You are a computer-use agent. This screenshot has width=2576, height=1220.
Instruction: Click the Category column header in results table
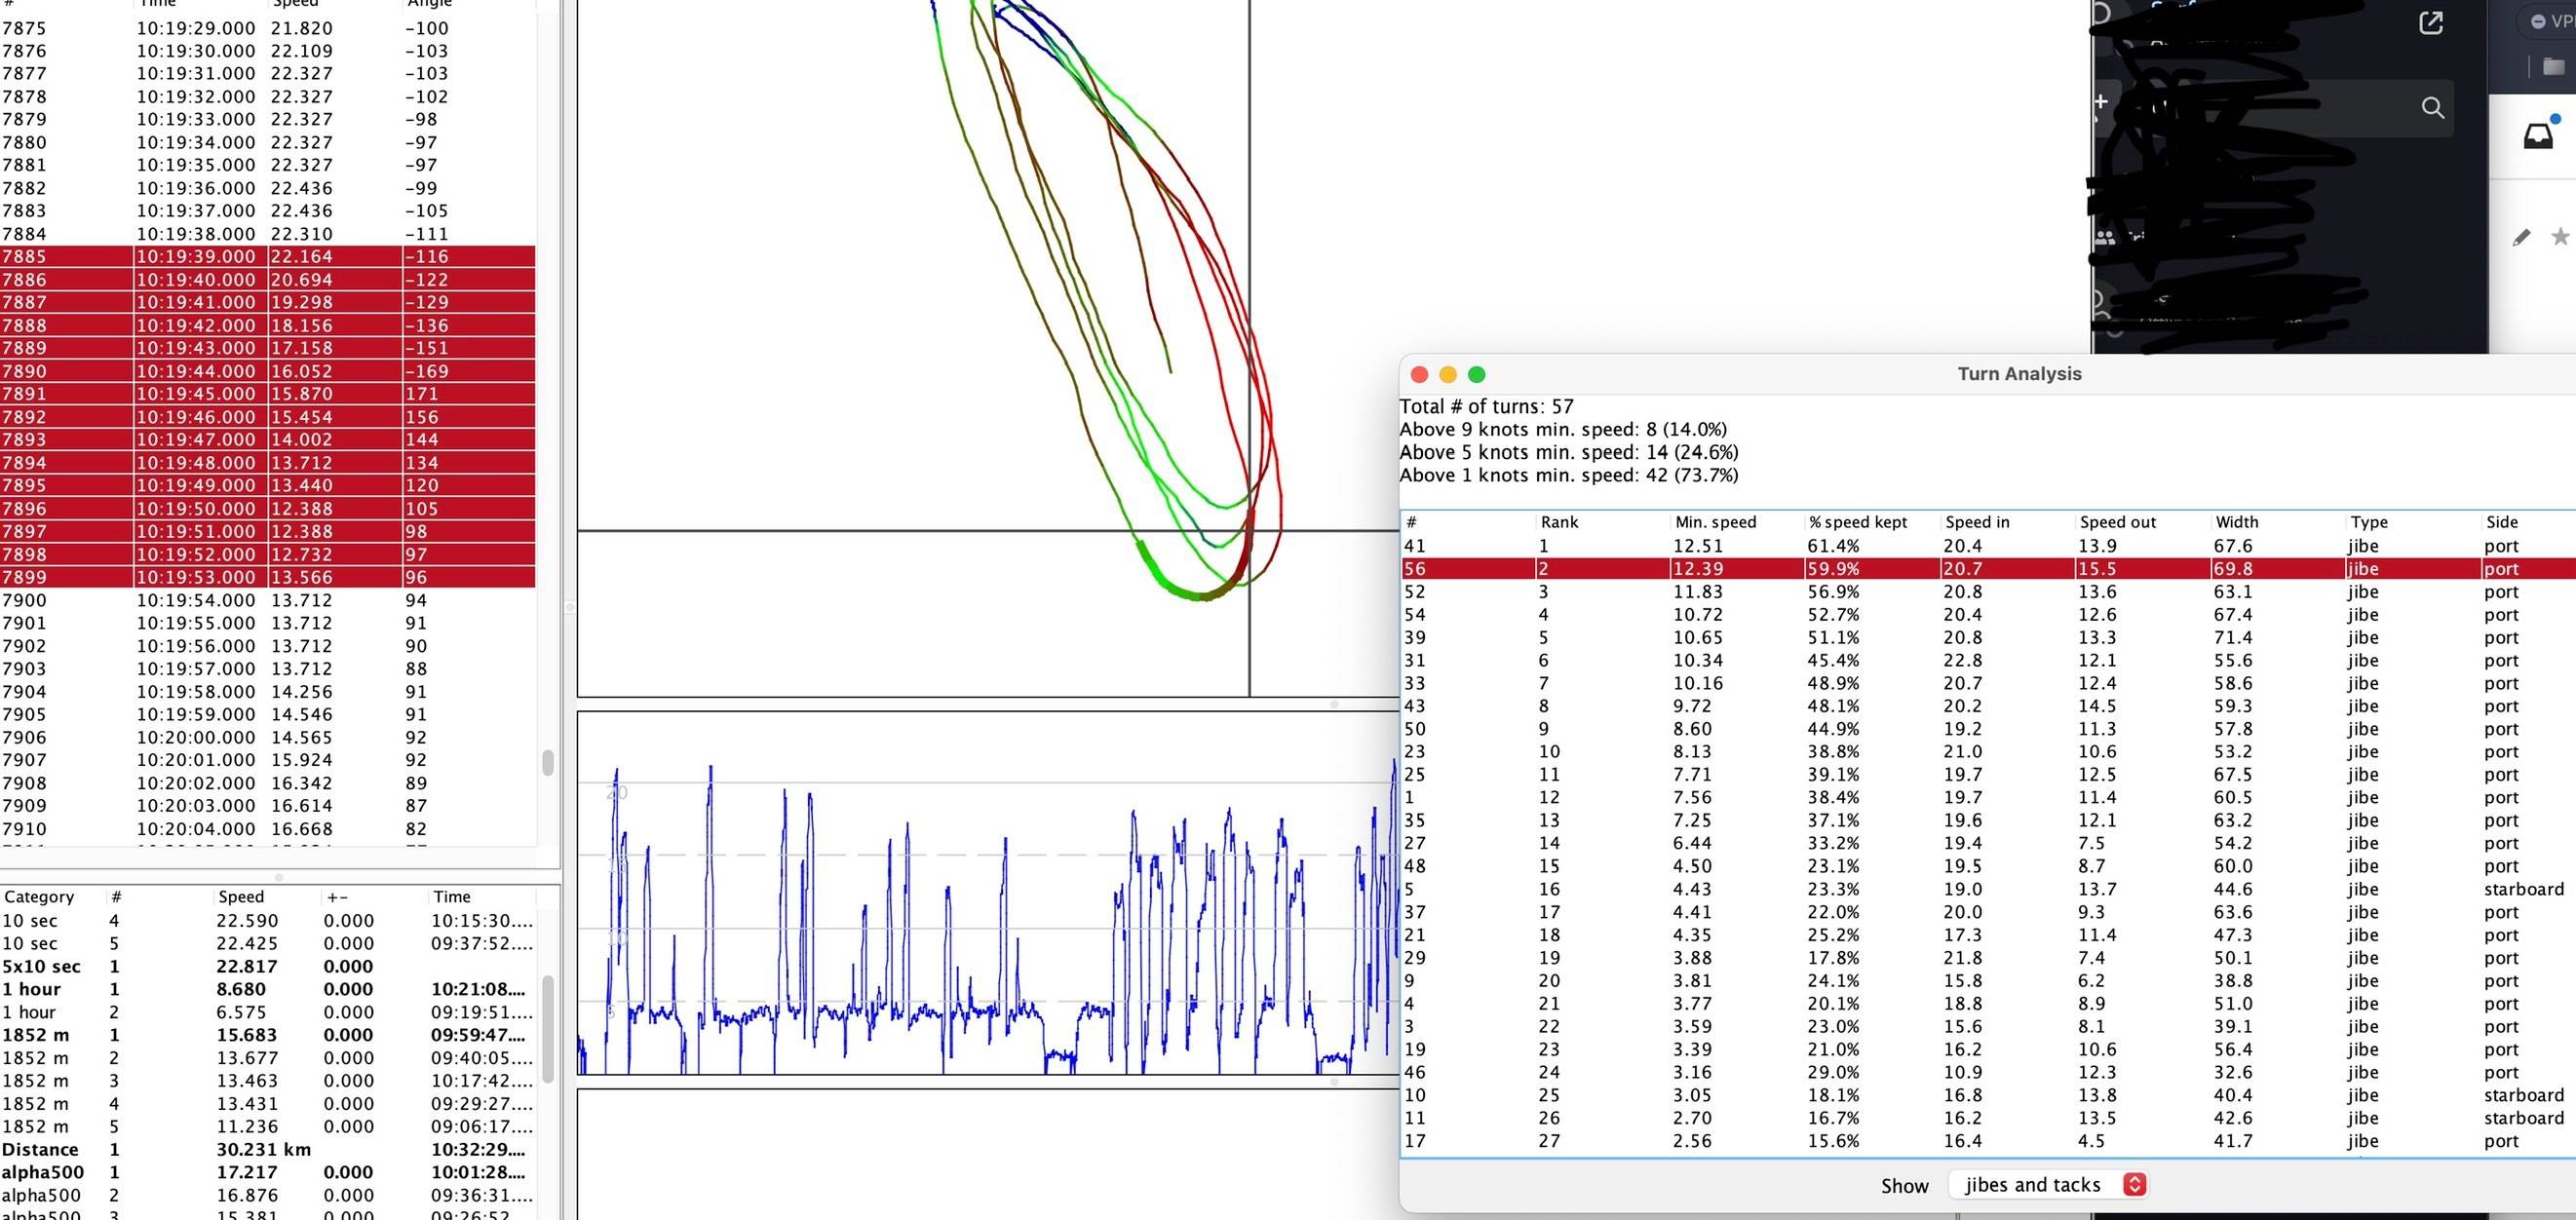click(x=39, y=897)
